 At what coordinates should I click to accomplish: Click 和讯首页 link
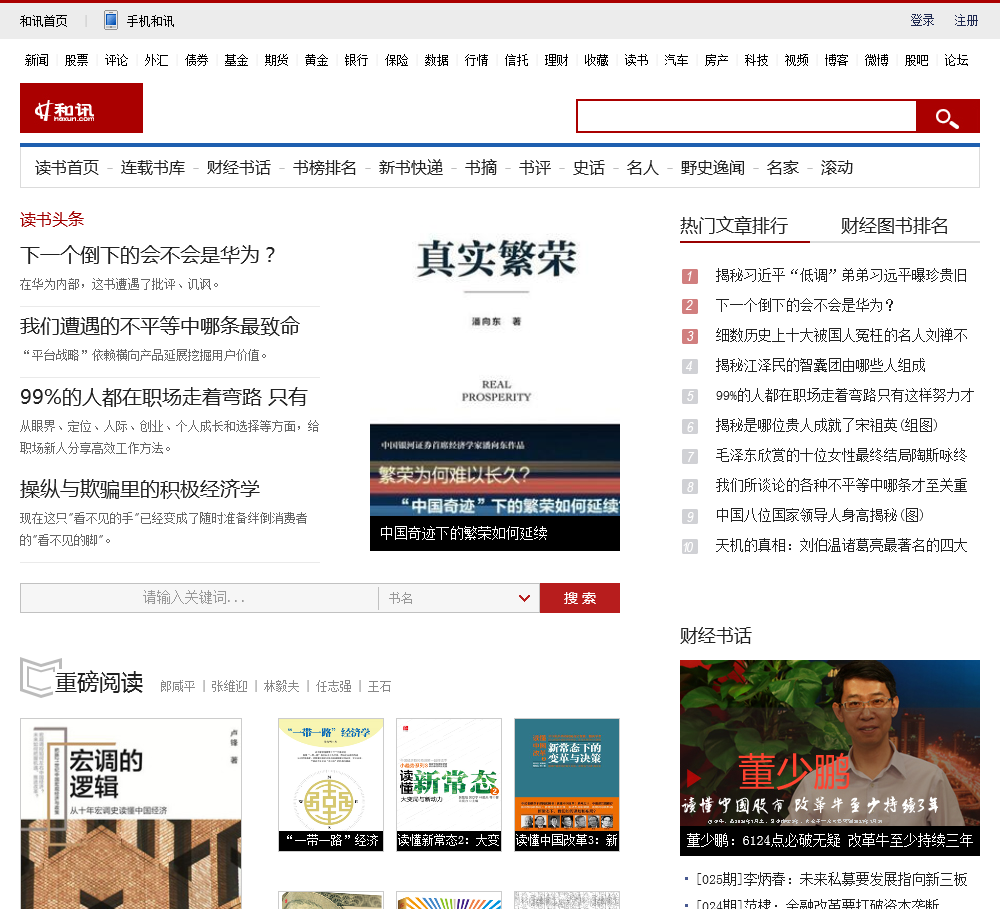(43, 21)
